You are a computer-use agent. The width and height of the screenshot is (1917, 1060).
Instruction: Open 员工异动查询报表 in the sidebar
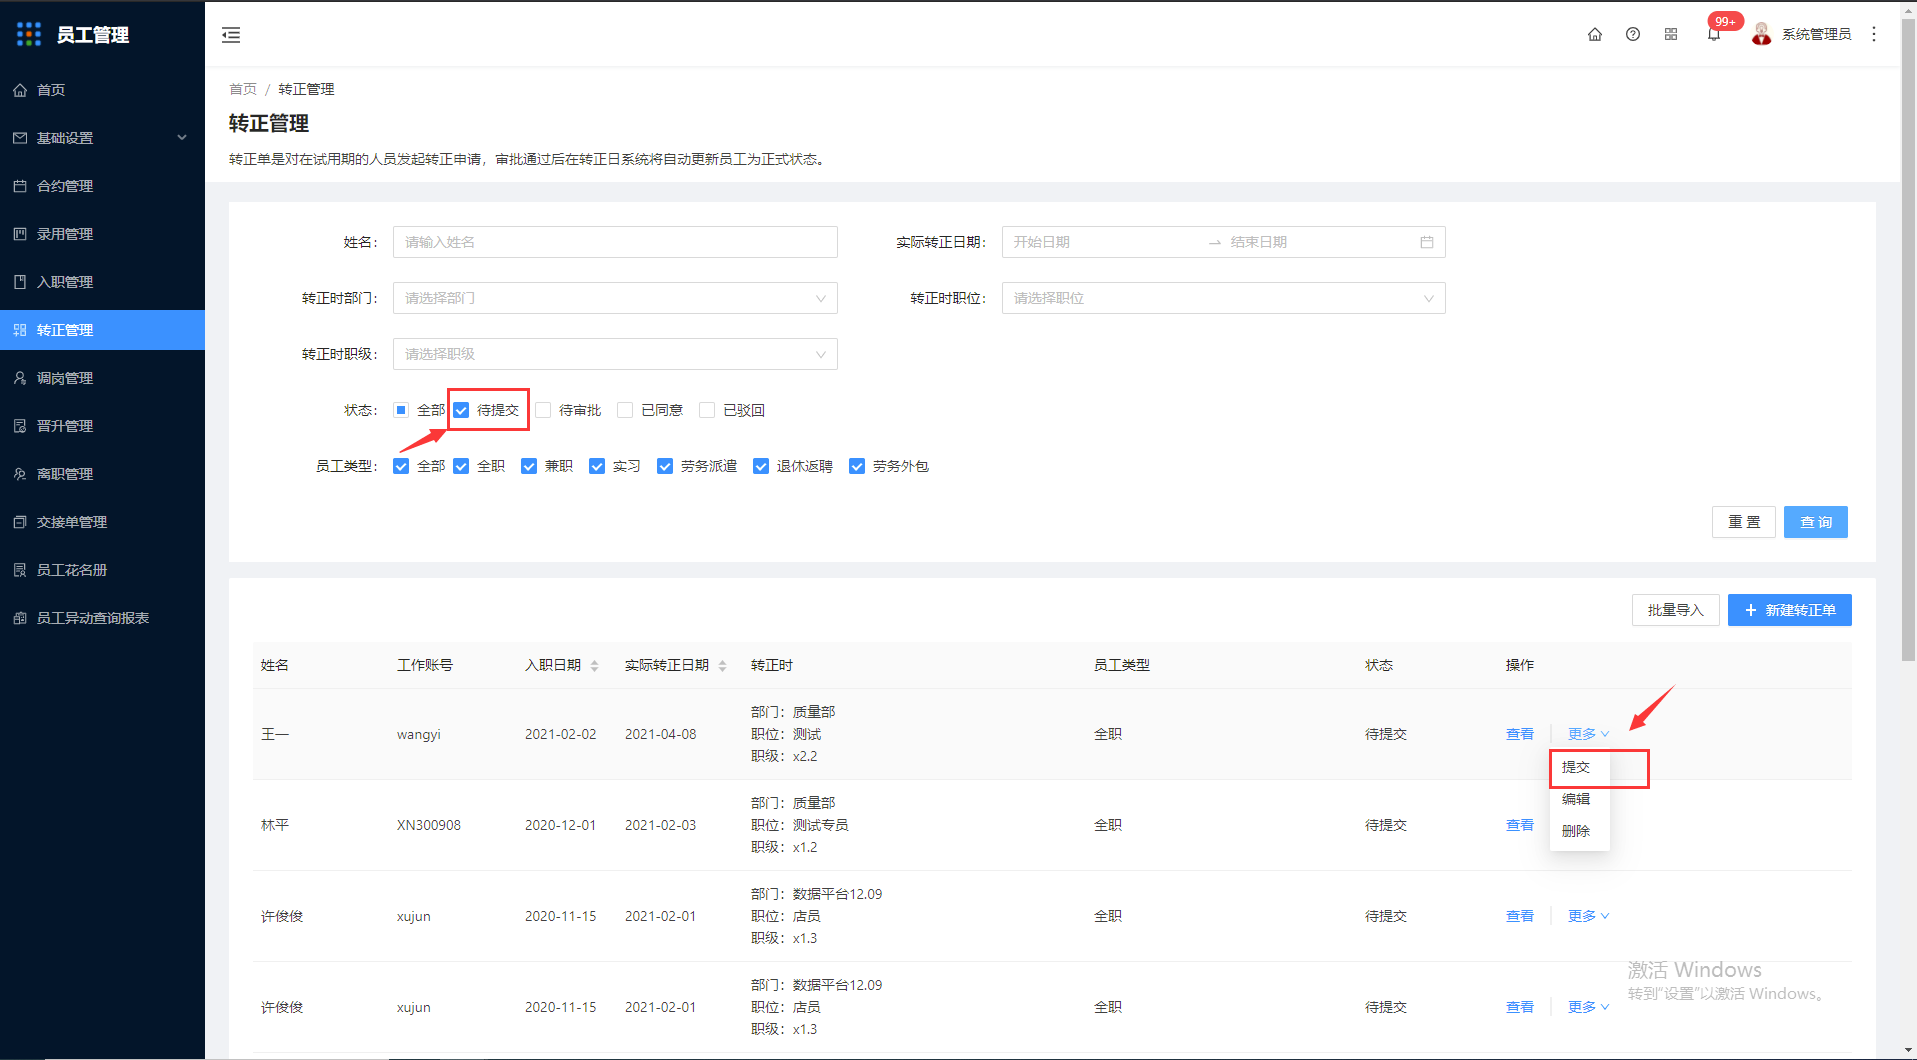(x=102, y=618)
